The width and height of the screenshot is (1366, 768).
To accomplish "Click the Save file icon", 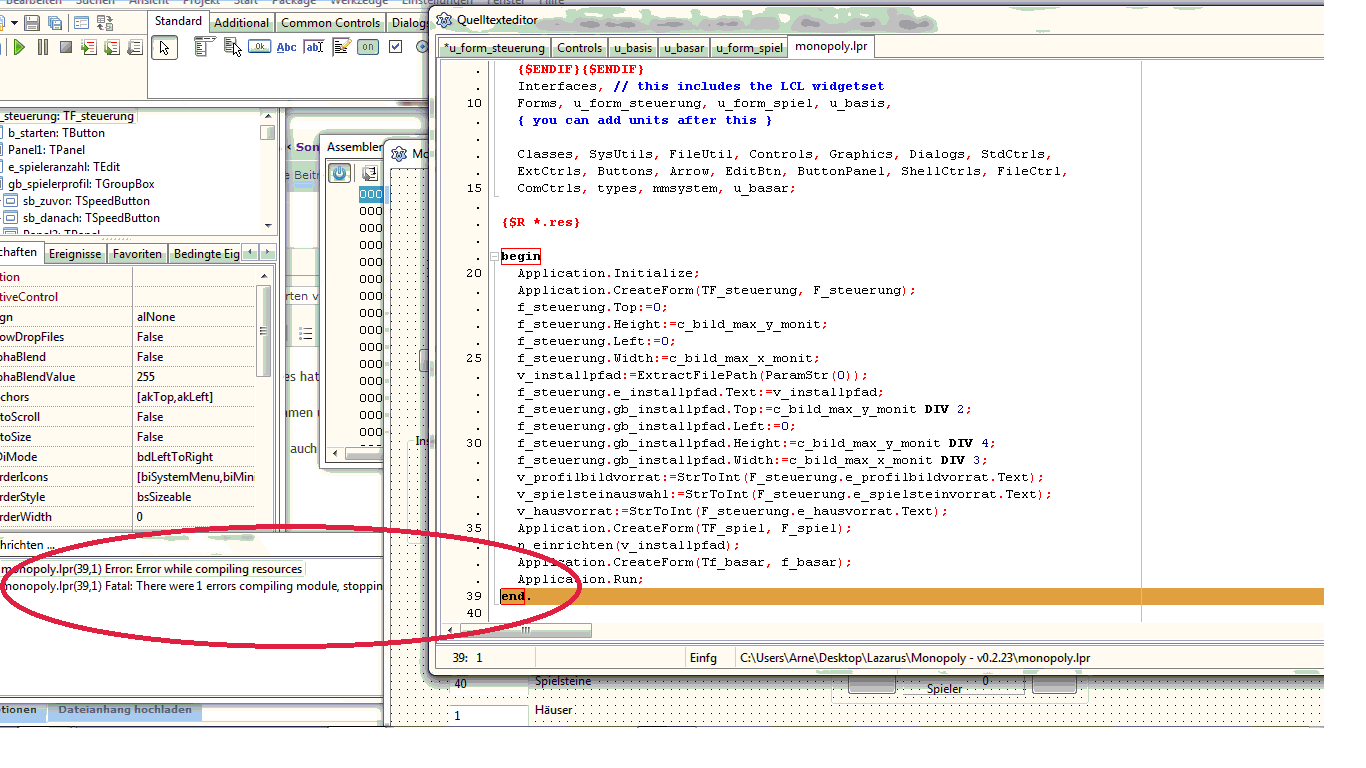I will pyautogui.click(x=32, y=22).
